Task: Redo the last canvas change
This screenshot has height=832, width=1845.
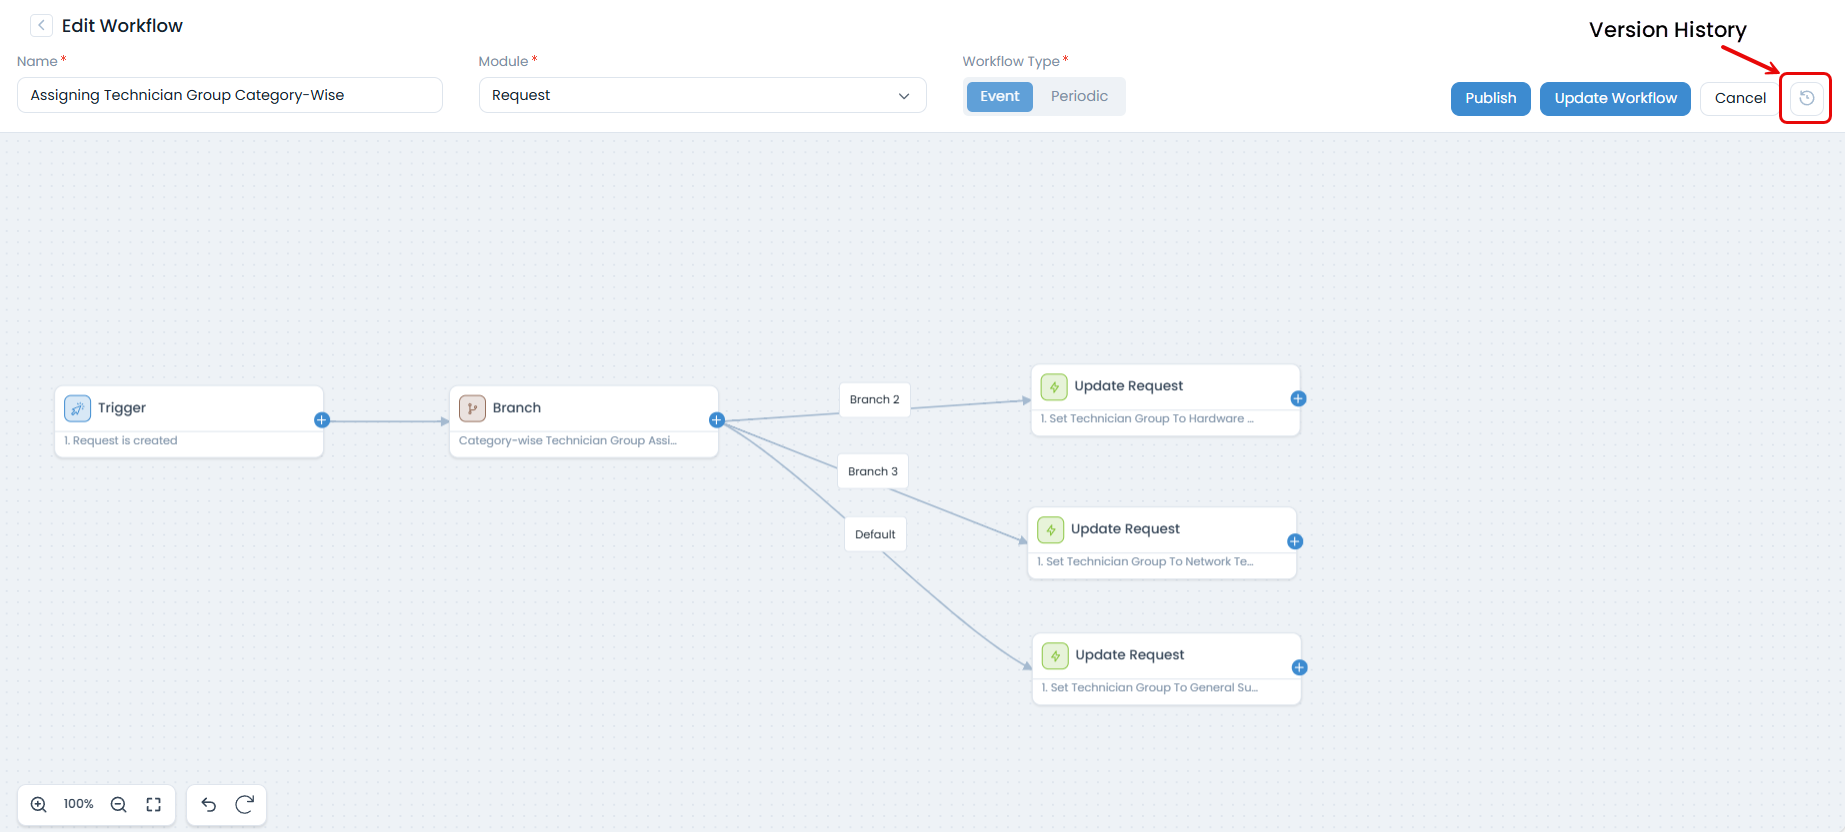Action: [245, 805]
